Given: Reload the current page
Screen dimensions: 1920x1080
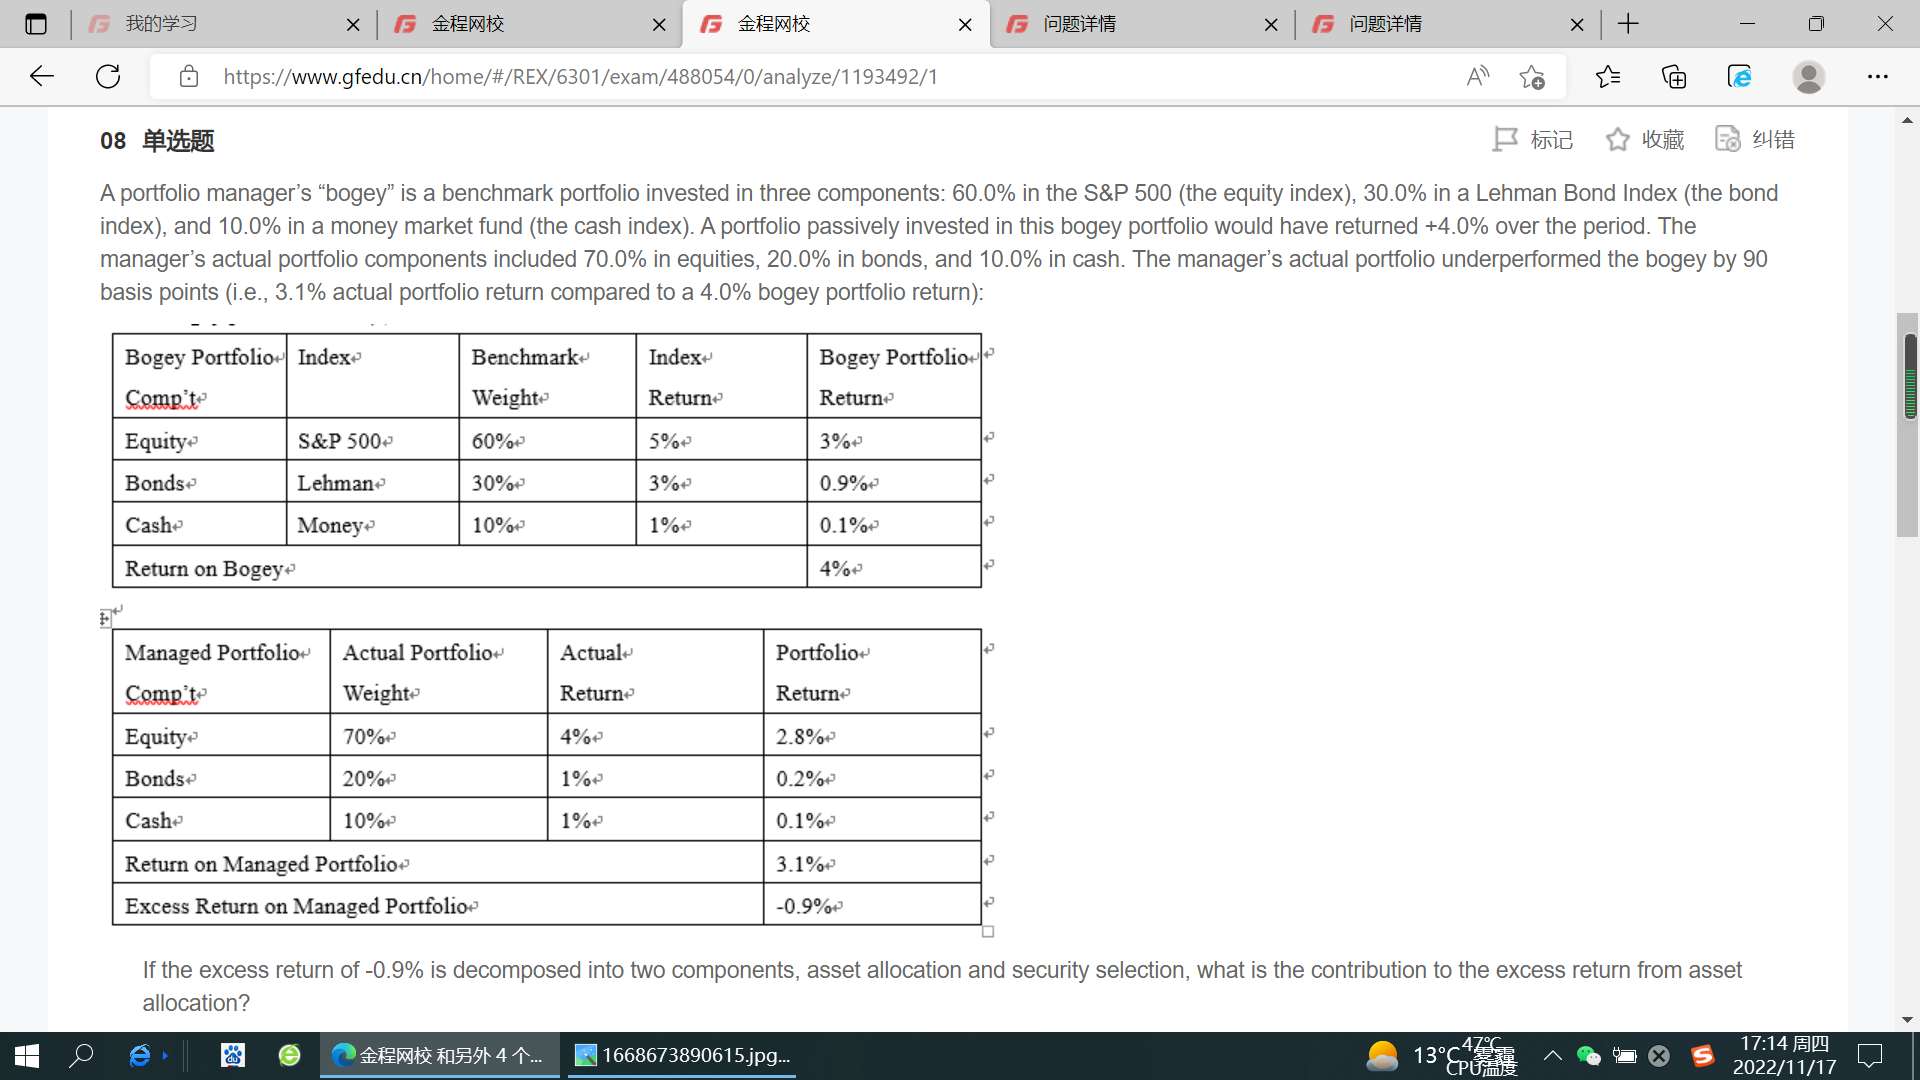Looking at the screenshot, I should 108,76.
